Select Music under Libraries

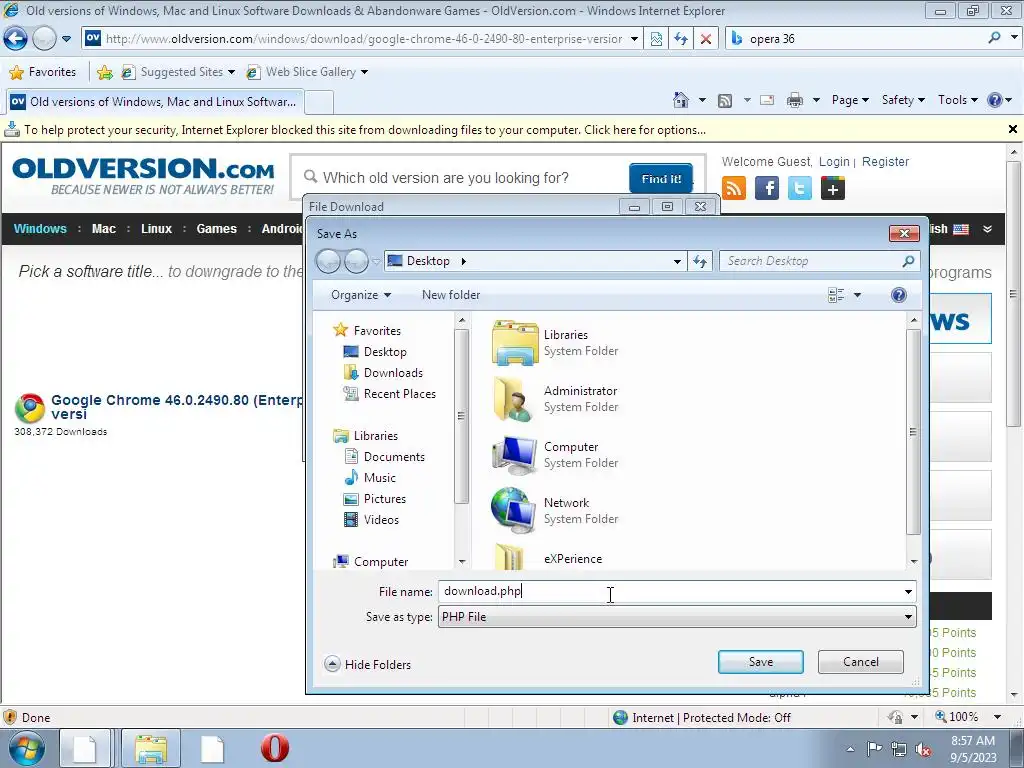coord(370,478)
